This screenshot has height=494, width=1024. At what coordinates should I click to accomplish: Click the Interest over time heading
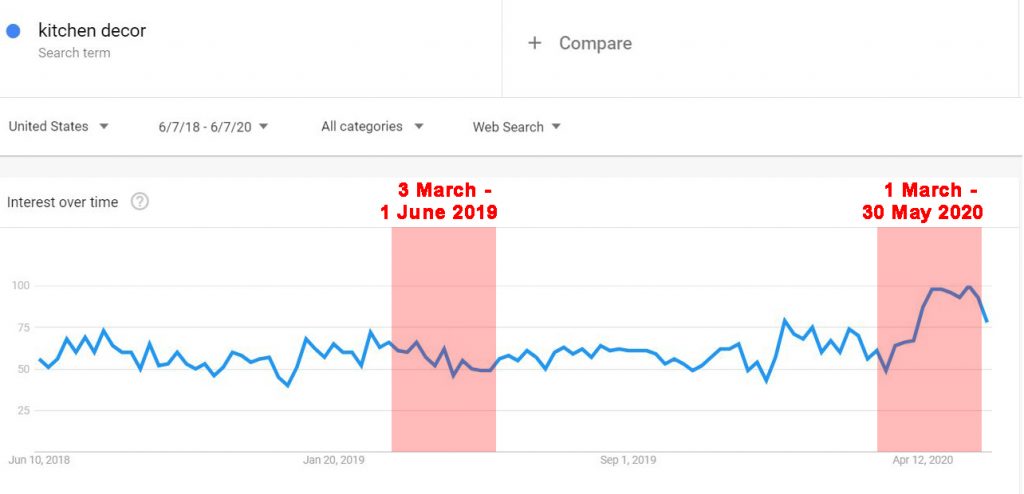click(63, 202)
